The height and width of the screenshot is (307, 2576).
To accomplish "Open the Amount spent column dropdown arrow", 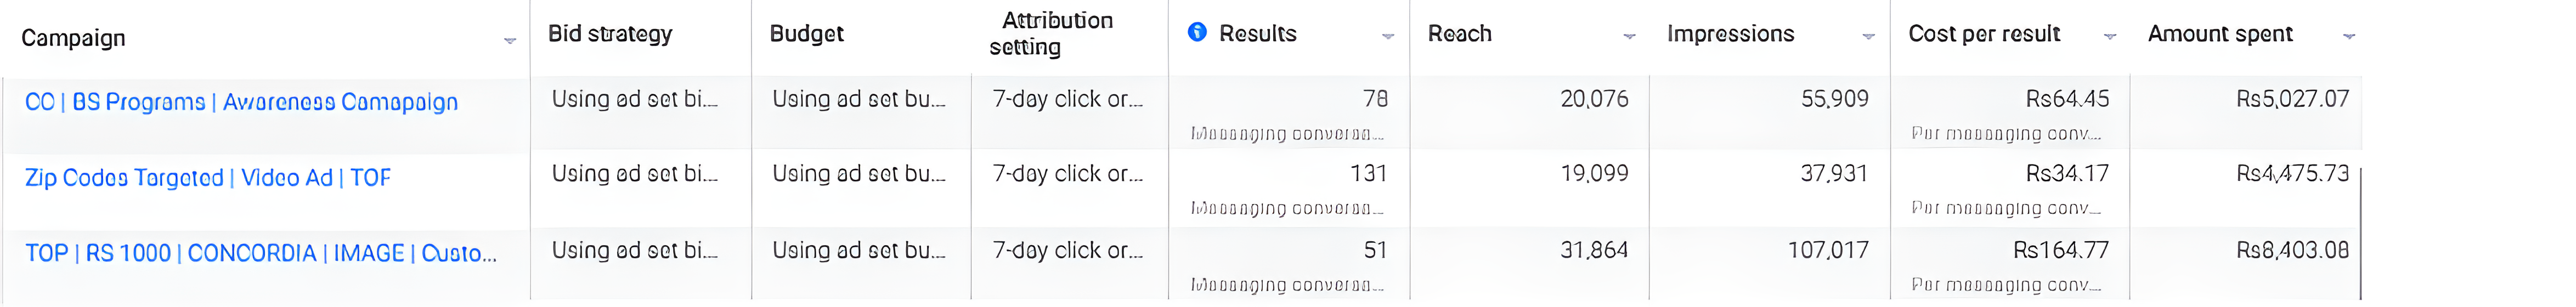I will 2349,37.
